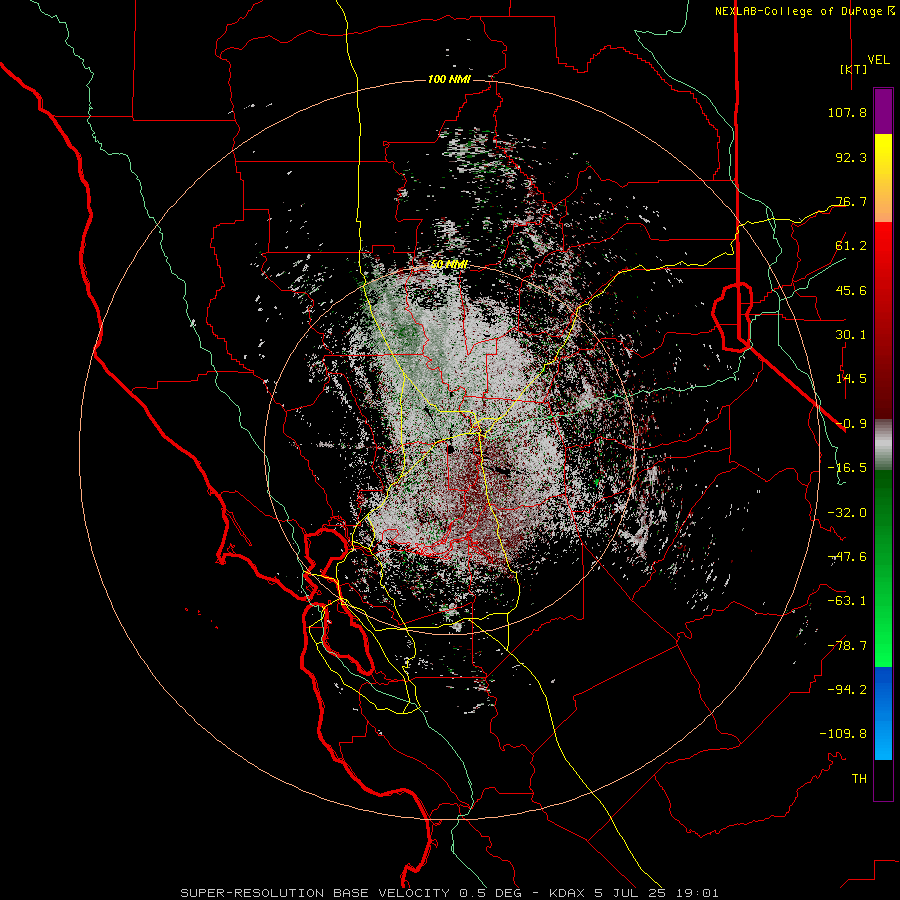The height and width of the screenshot is (900, 900).
Task: Pick the blue segment of velocity color bar
Action: pyautogui.click(x=883, y=713)
